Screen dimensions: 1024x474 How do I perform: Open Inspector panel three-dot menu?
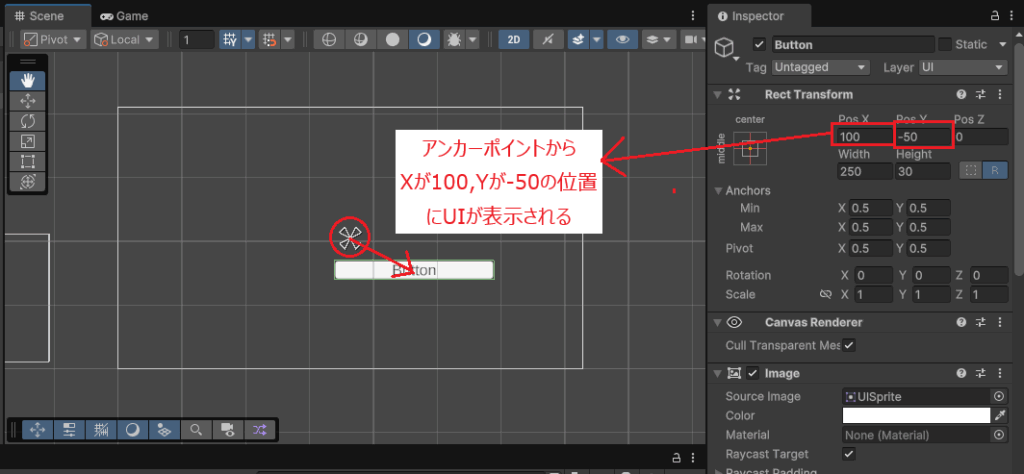click(x=1012, y=16)
